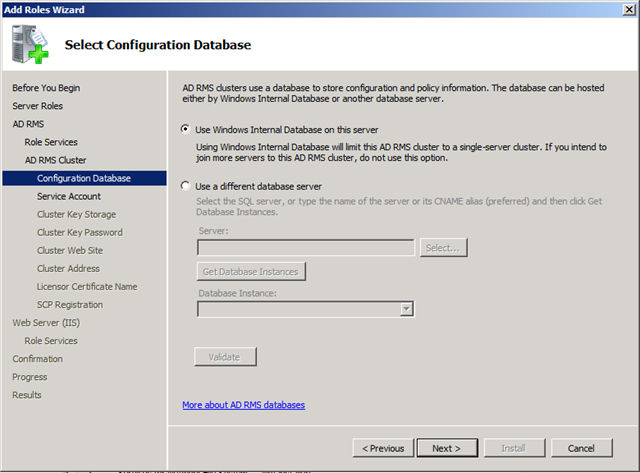Open More about AD RMS databases link
Image resolution: width=640 pixels, height=473 pixels.
(243, 405)
